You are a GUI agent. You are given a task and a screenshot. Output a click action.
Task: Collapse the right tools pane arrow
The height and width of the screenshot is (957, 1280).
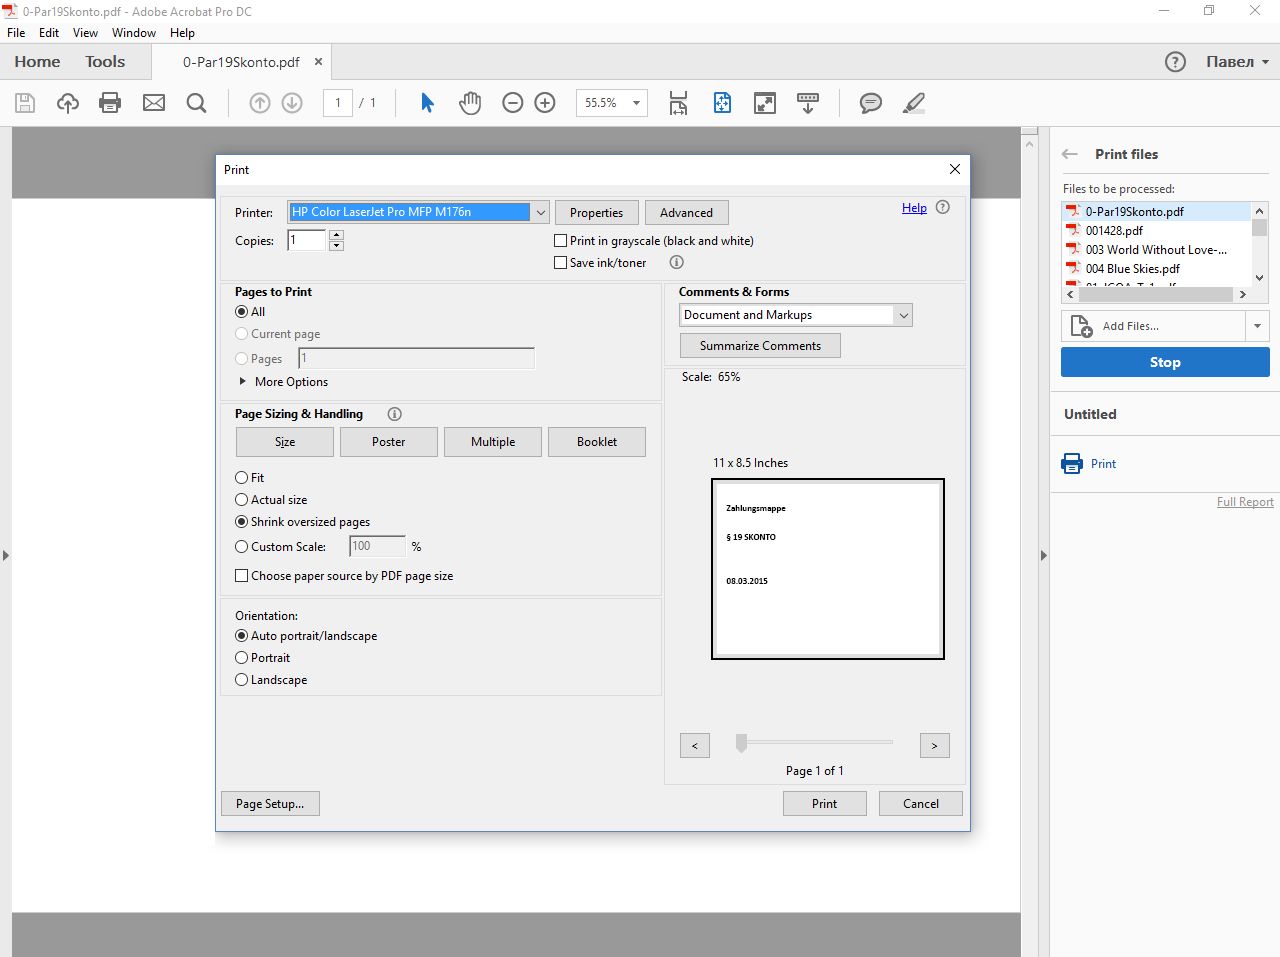tap(1043, 555)
